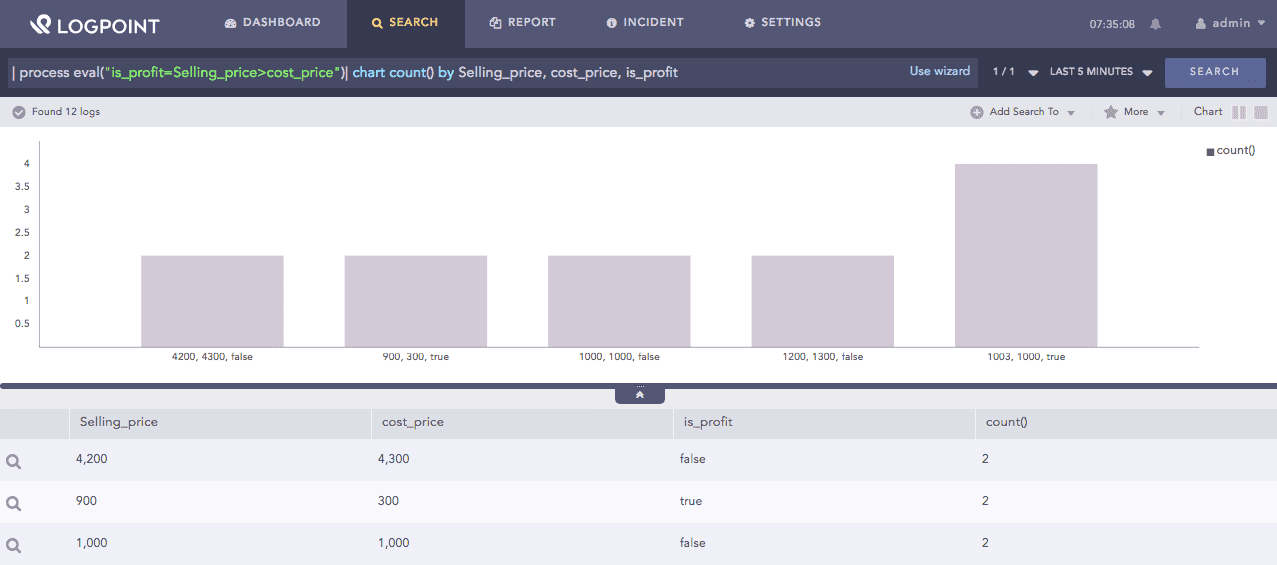
Task: Open notifications bell icon
Action: click(1156, 24)
